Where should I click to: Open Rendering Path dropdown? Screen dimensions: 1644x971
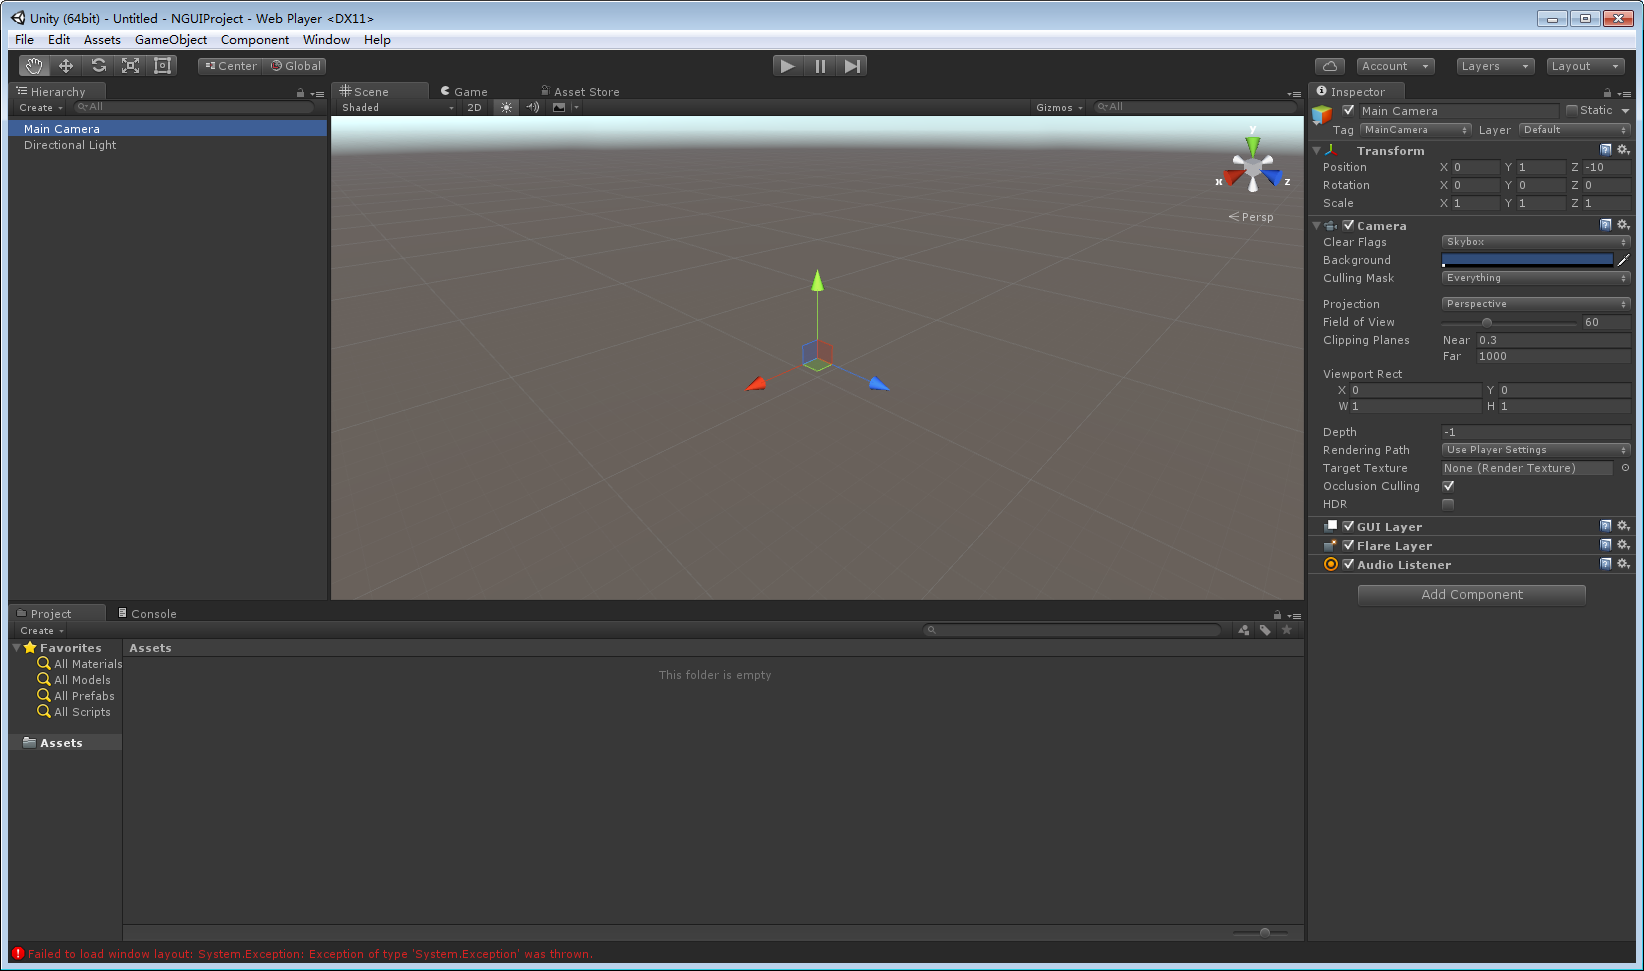(1536, 450)
